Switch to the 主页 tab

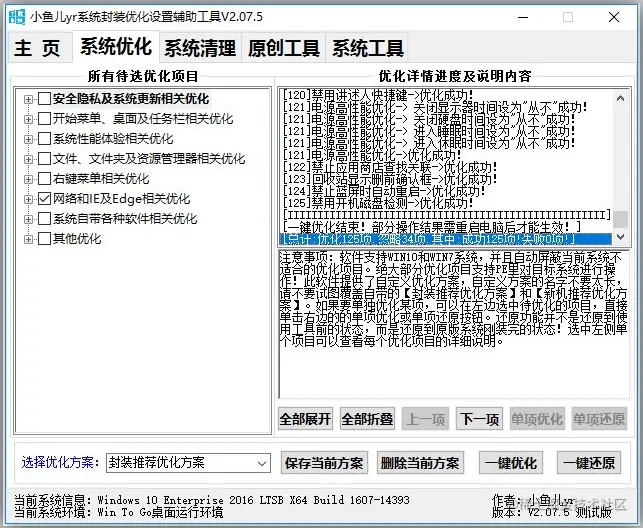pos(40,48)
